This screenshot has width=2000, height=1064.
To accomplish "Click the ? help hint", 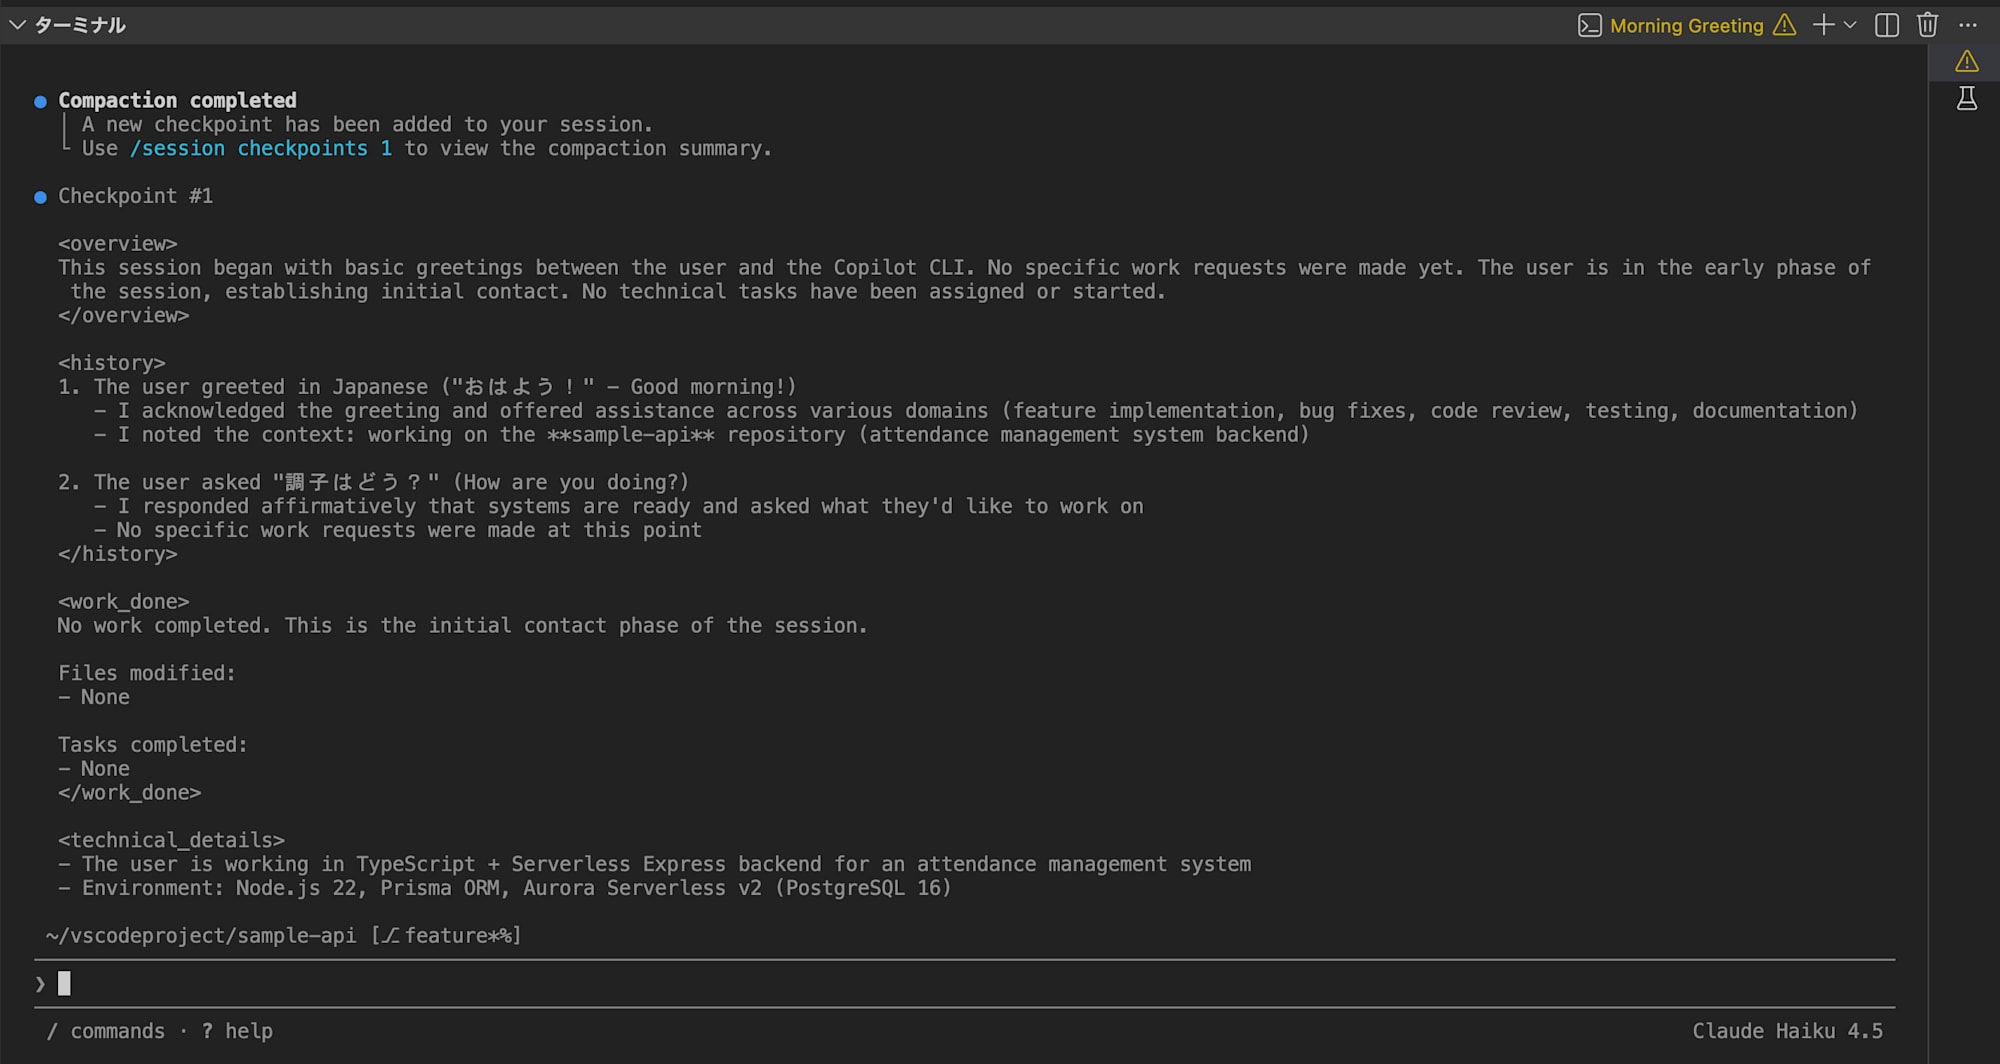I will click(x=237, y=1031).
